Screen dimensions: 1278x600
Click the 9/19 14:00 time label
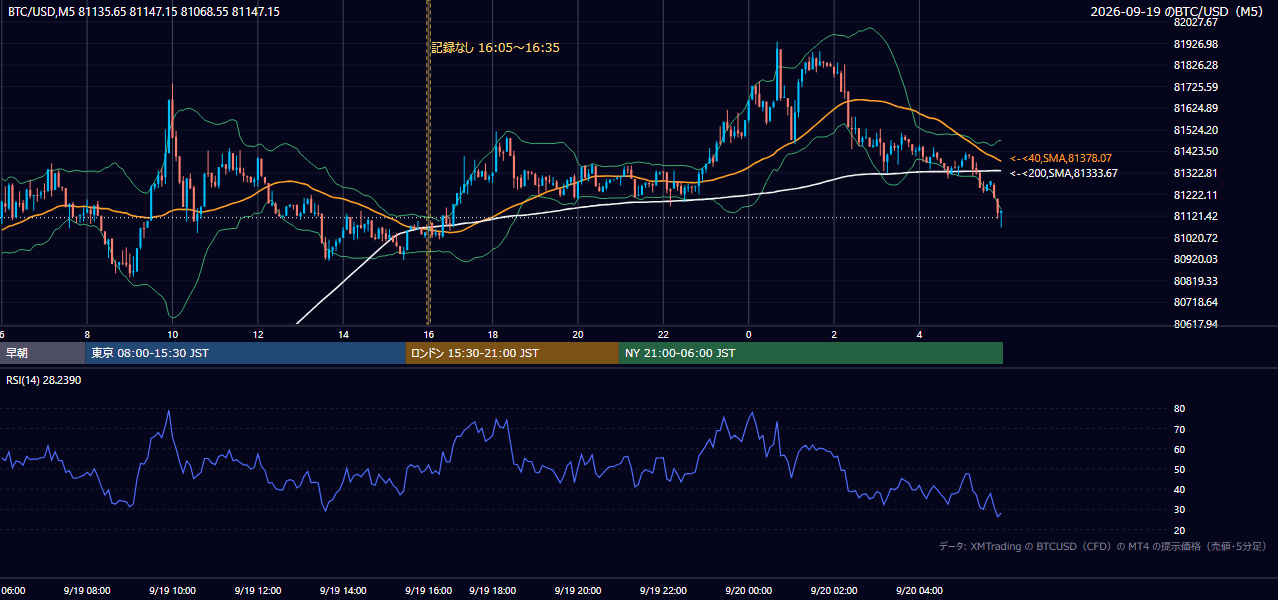pos(344,591)
